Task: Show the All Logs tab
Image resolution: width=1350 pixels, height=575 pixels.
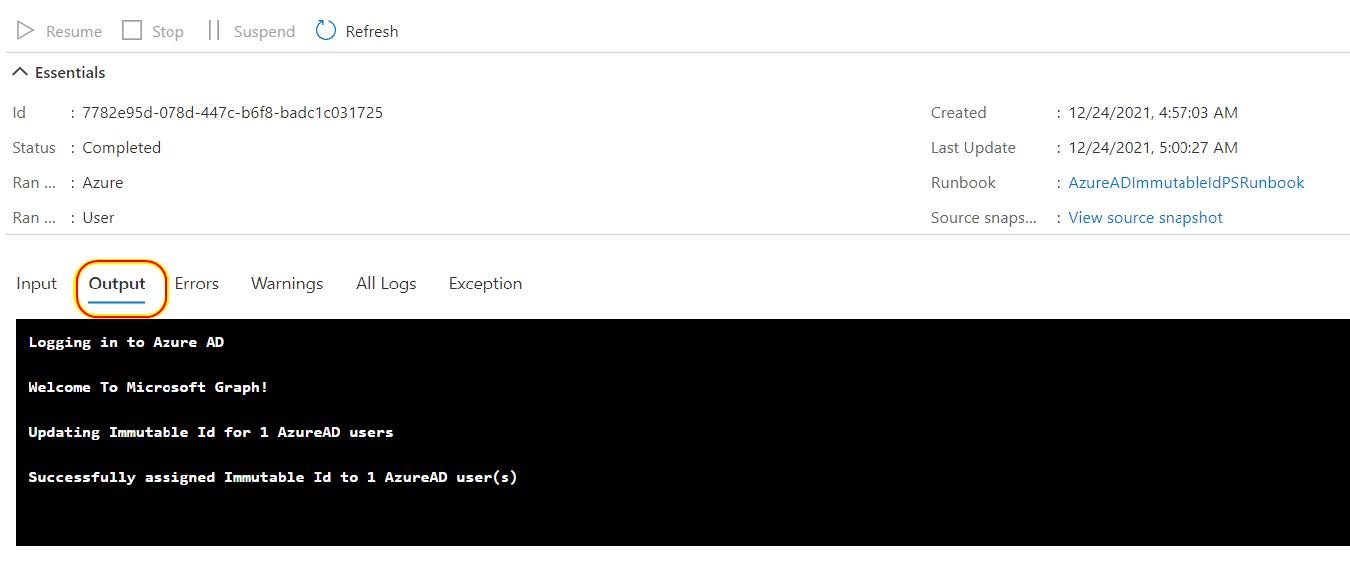Action: tap(386, 284)
